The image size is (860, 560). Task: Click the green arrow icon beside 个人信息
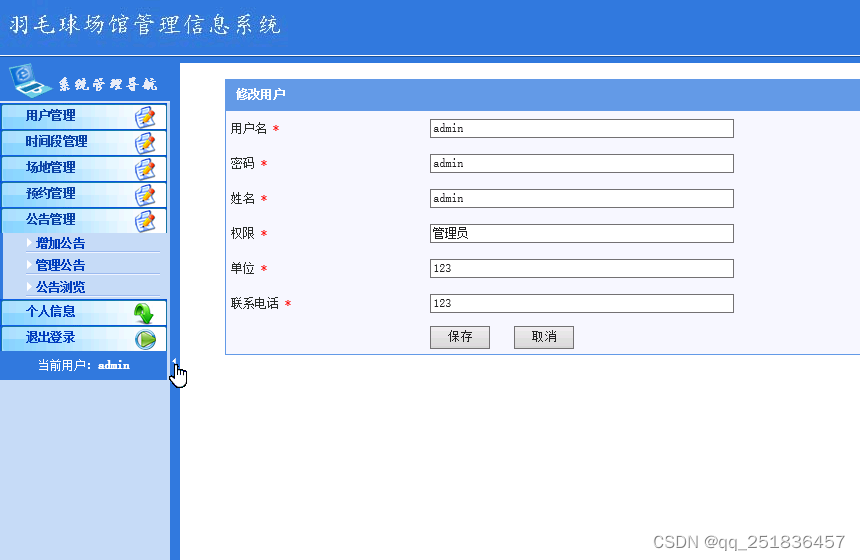pyautogui.click(x=144, y=313)
